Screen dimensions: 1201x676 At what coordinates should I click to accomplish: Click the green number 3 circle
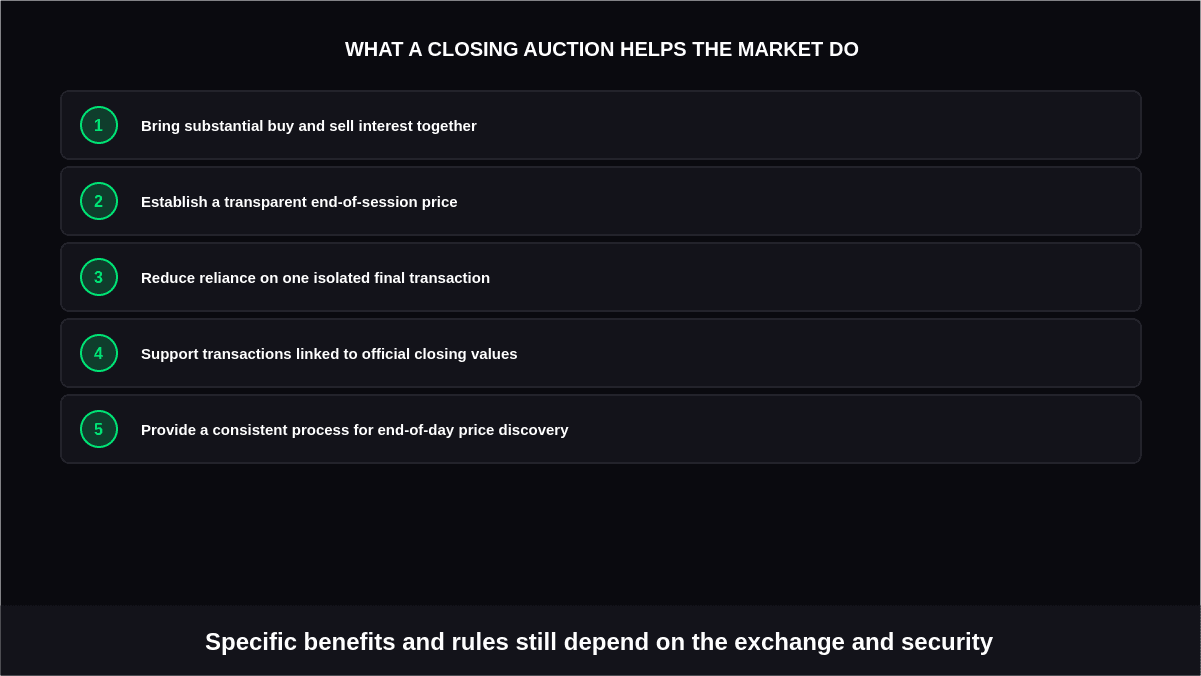pyautogui.click(x=99, y=277)
